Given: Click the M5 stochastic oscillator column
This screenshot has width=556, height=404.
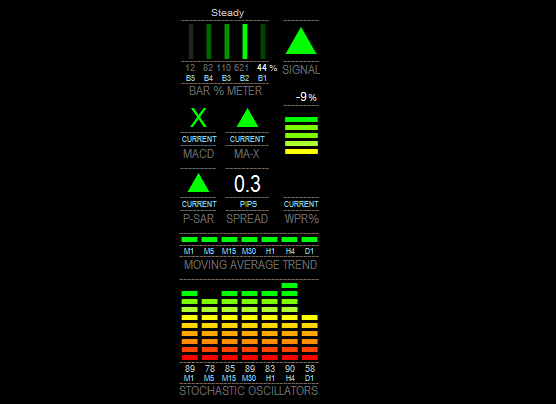Looking at the screenshot, I should click(209, 330).
